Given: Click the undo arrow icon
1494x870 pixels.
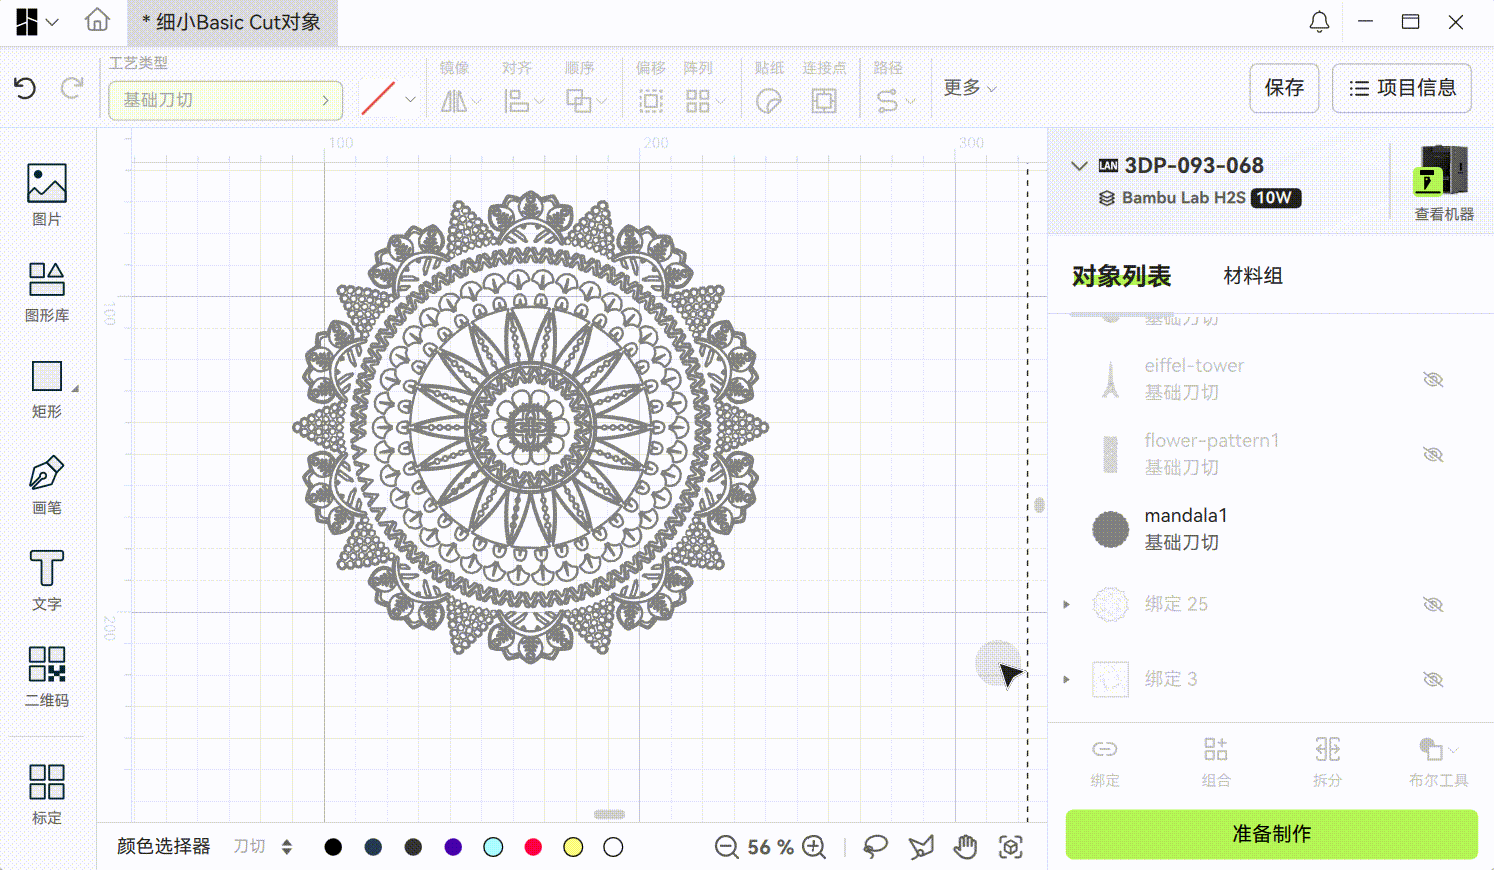Looking at the screenshot, I should pos(25,88).
